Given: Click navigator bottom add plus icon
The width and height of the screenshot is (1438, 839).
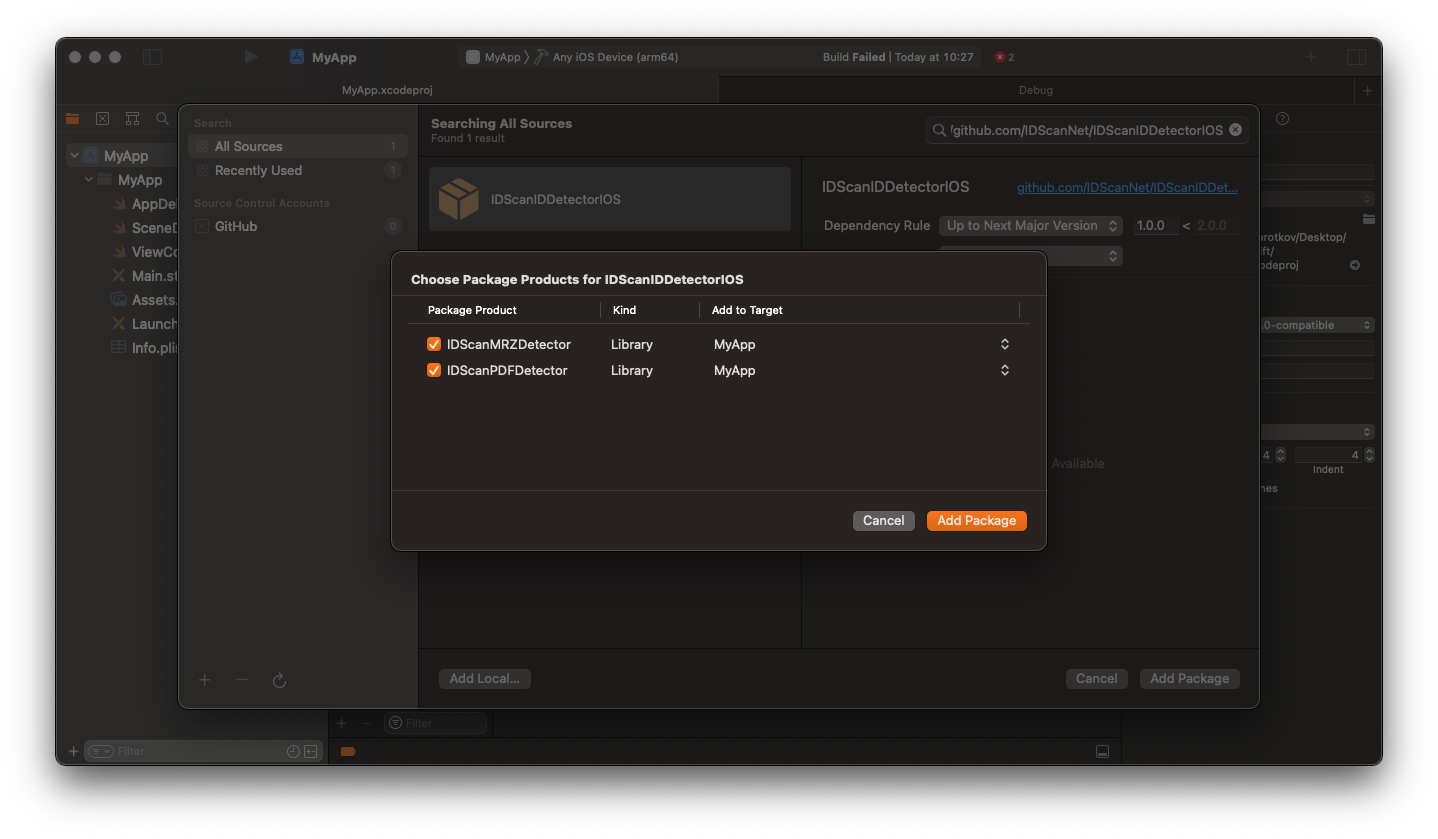Looking at the screenshot, I should point(73,751).
